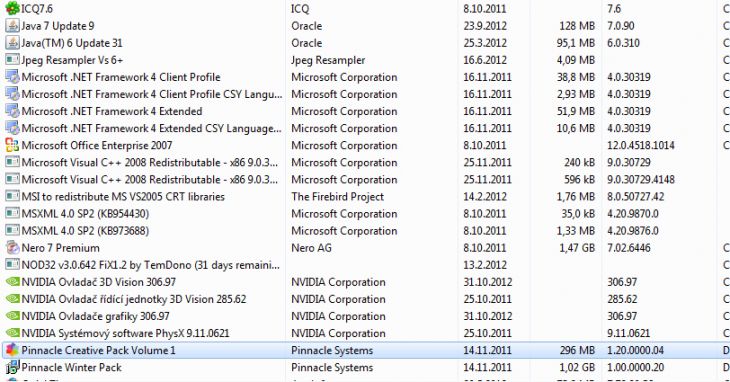Screen dimensions: 730x382
Task: Click size value 1,47 GB
Action: coord(577,248)
